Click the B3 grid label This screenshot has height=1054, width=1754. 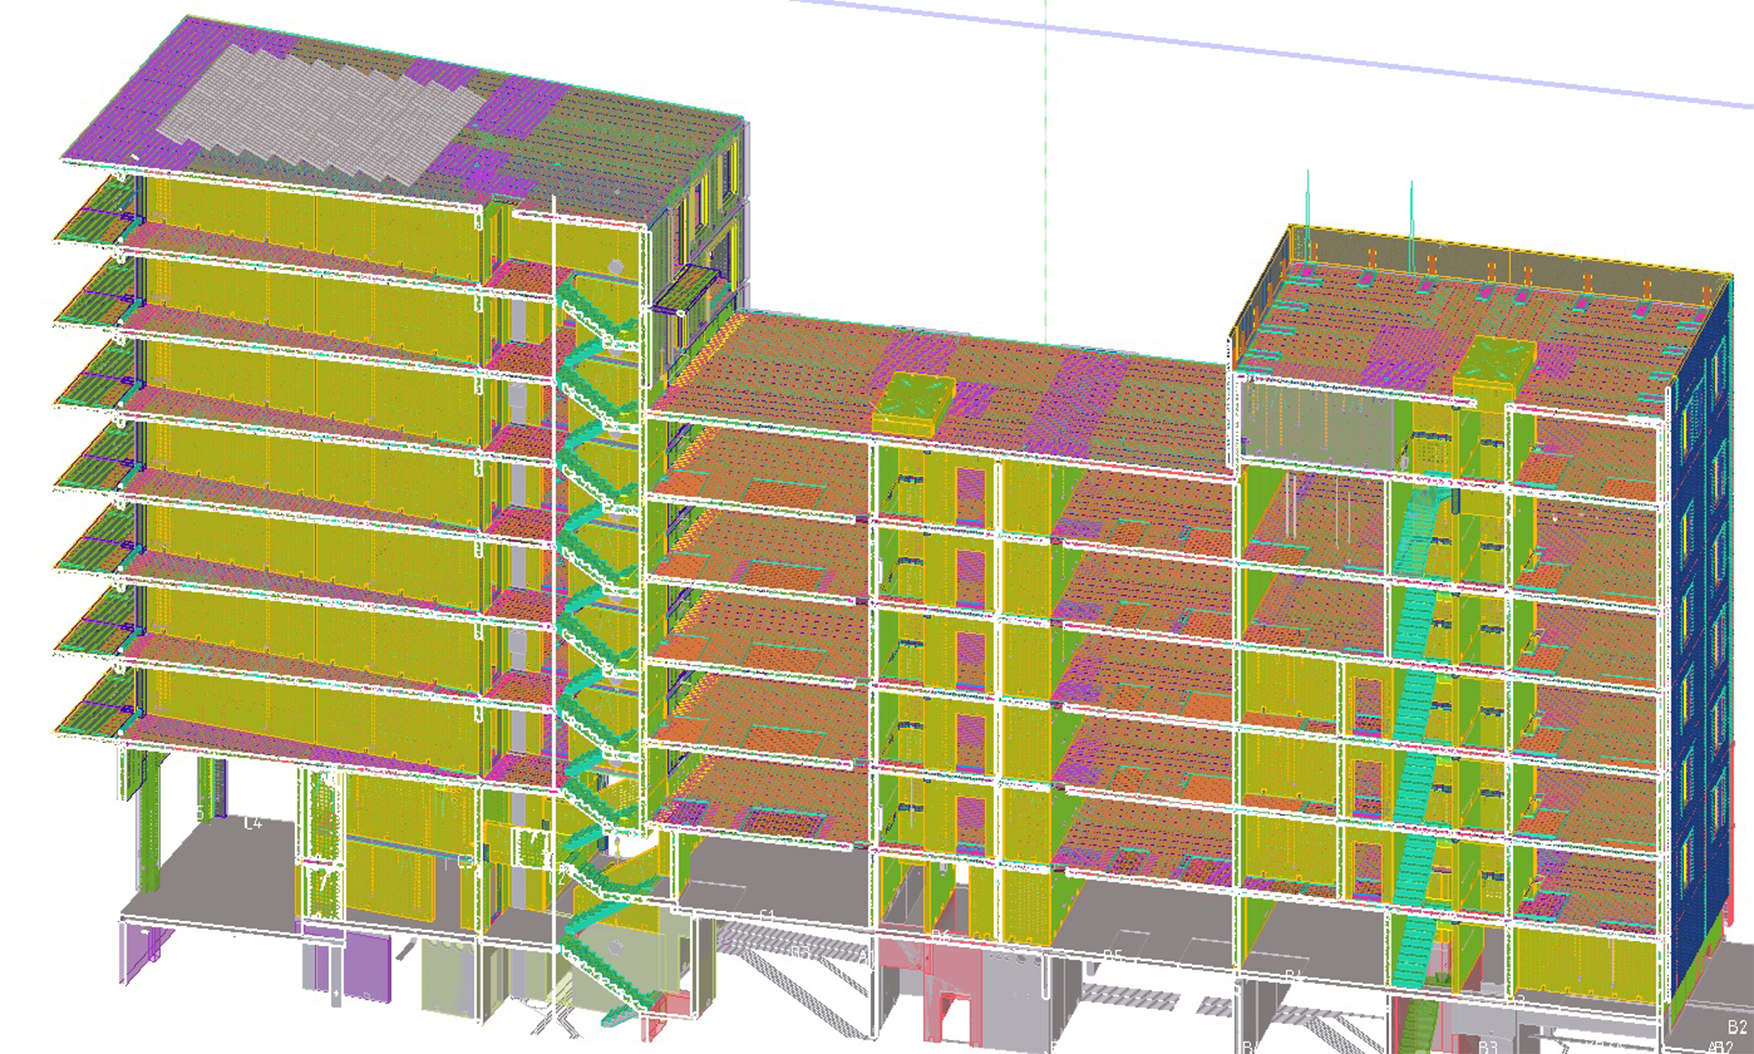(1488, 1046)
